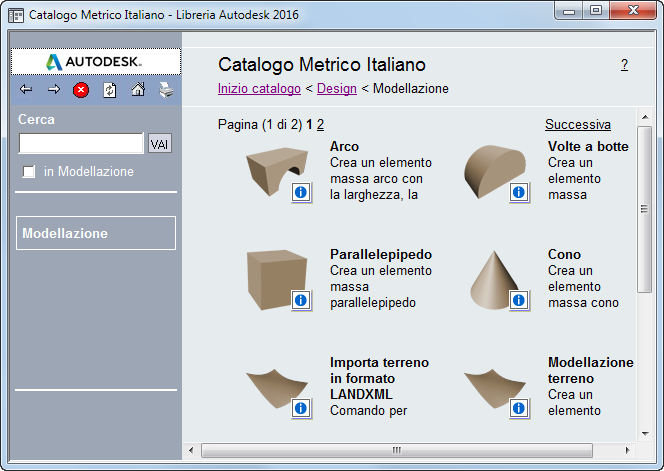Open the help question mark link
Viewport: 664px width, 471px height.
pos(624,65)
